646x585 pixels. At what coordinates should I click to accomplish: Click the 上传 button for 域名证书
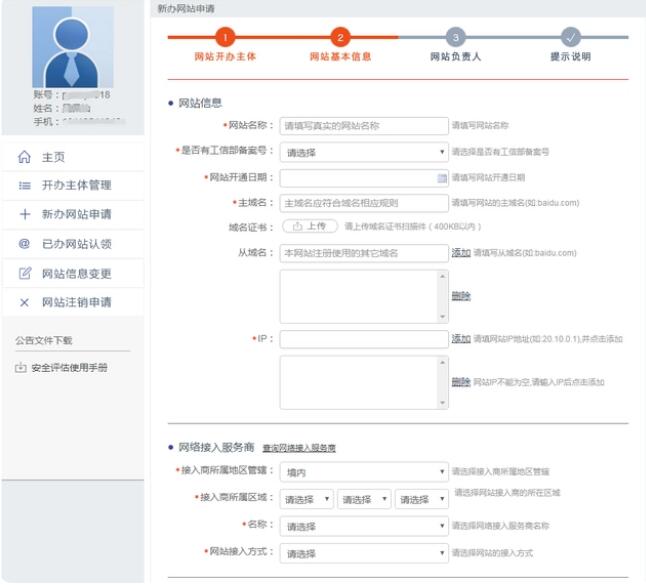coord(310,226)
